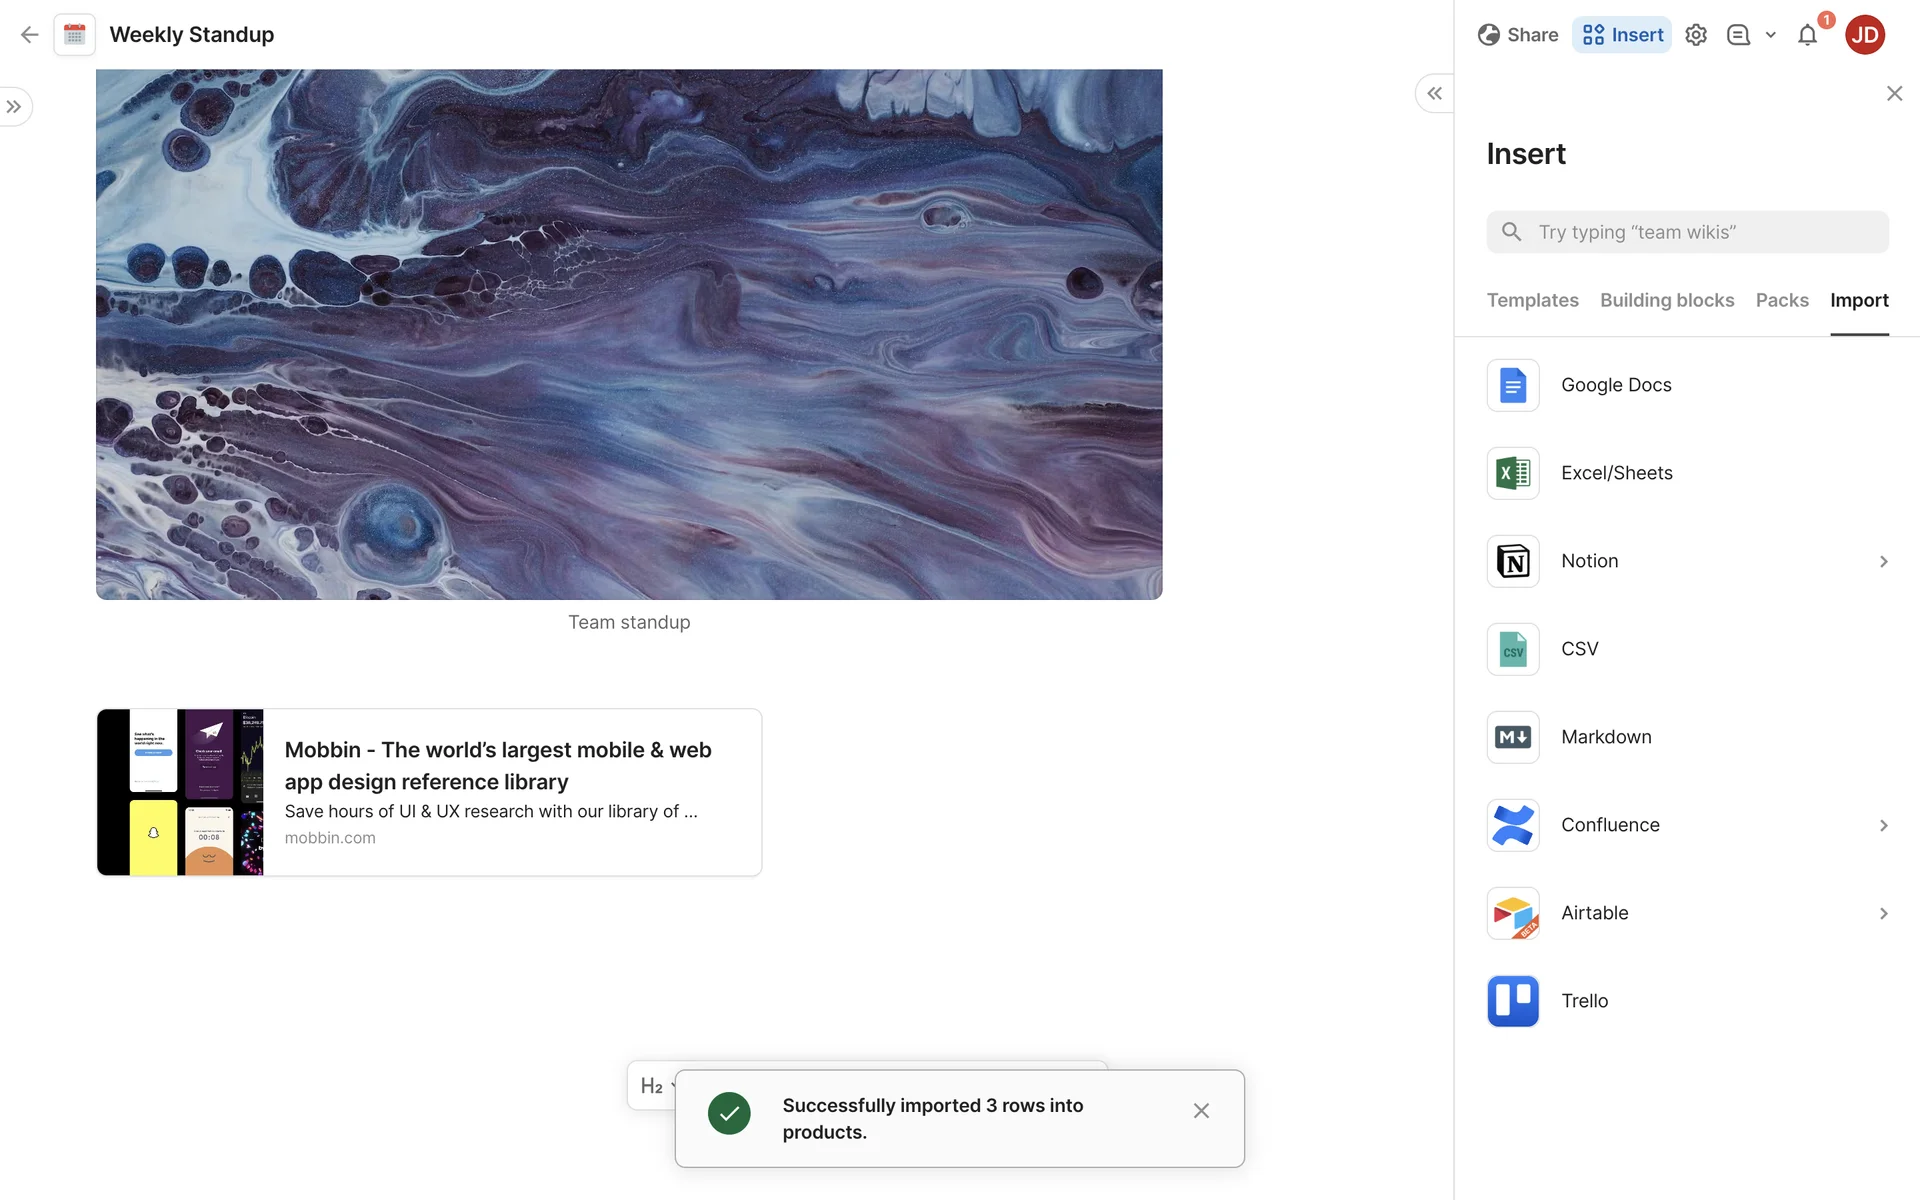
Task: Switch to the Templates tab
Action: click(1532, 300)
